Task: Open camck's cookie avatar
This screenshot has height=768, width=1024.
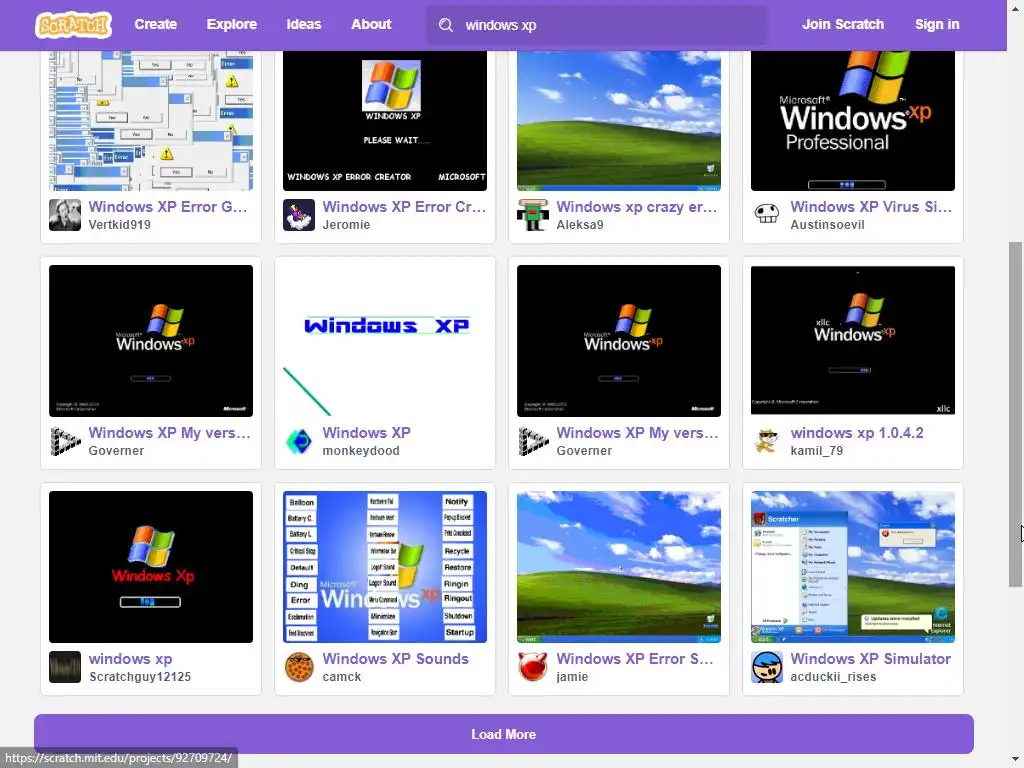Action: pyautogui.click(x=298, y=667)
